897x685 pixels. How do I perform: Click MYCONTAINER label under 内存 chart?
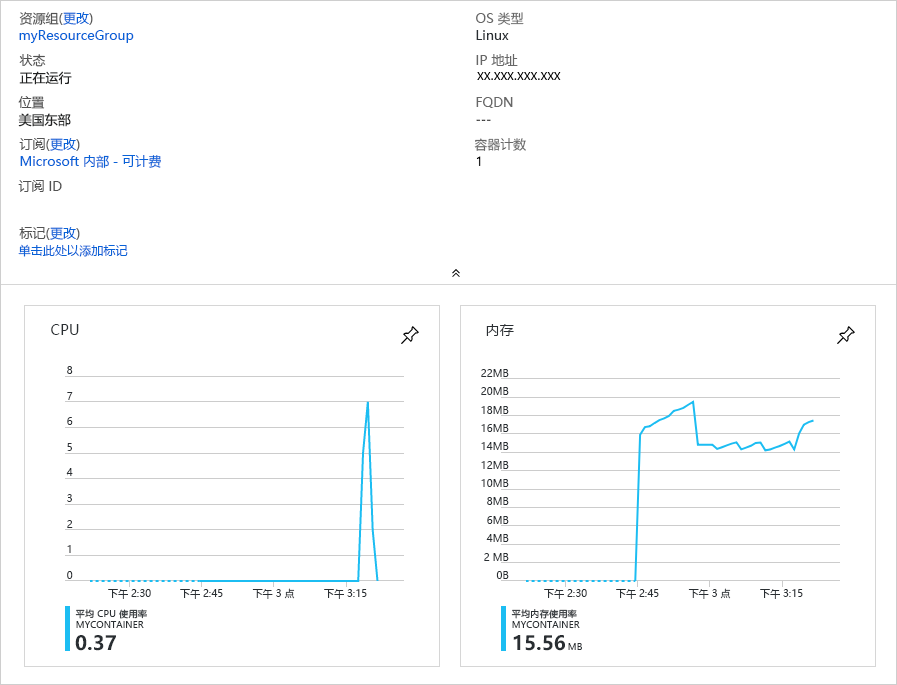click(546, 625)
